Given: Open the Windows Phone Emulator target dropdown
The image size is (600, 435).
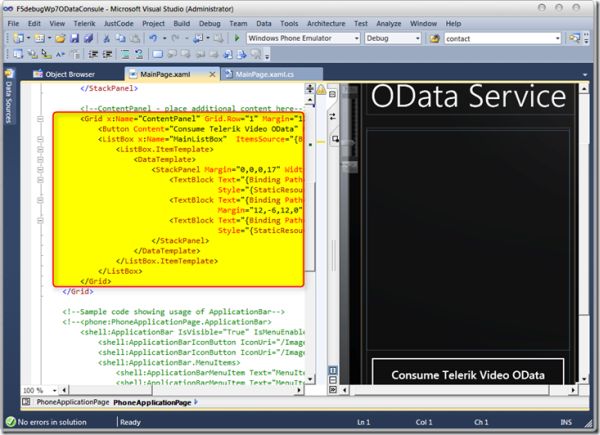Looking at the screenshot, I should tap(357, 38).
